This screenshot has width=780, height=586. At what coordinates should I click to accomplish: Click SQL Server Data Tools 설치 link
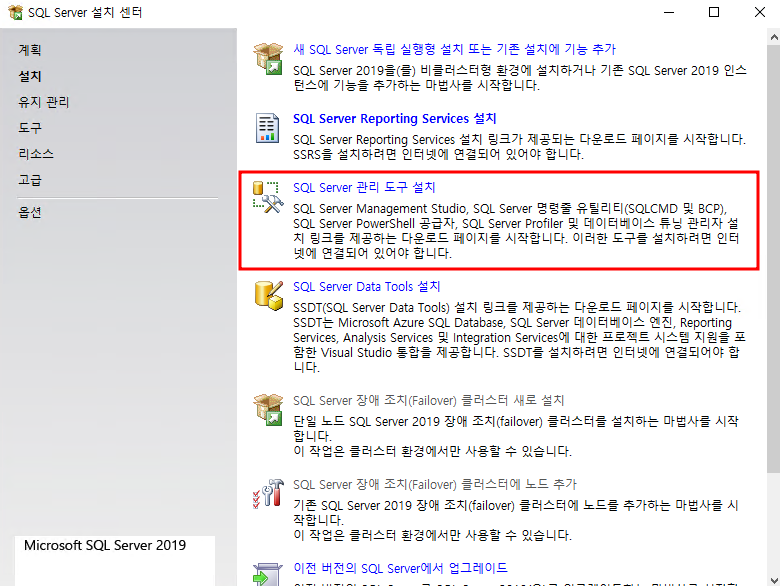pos(367,287)
